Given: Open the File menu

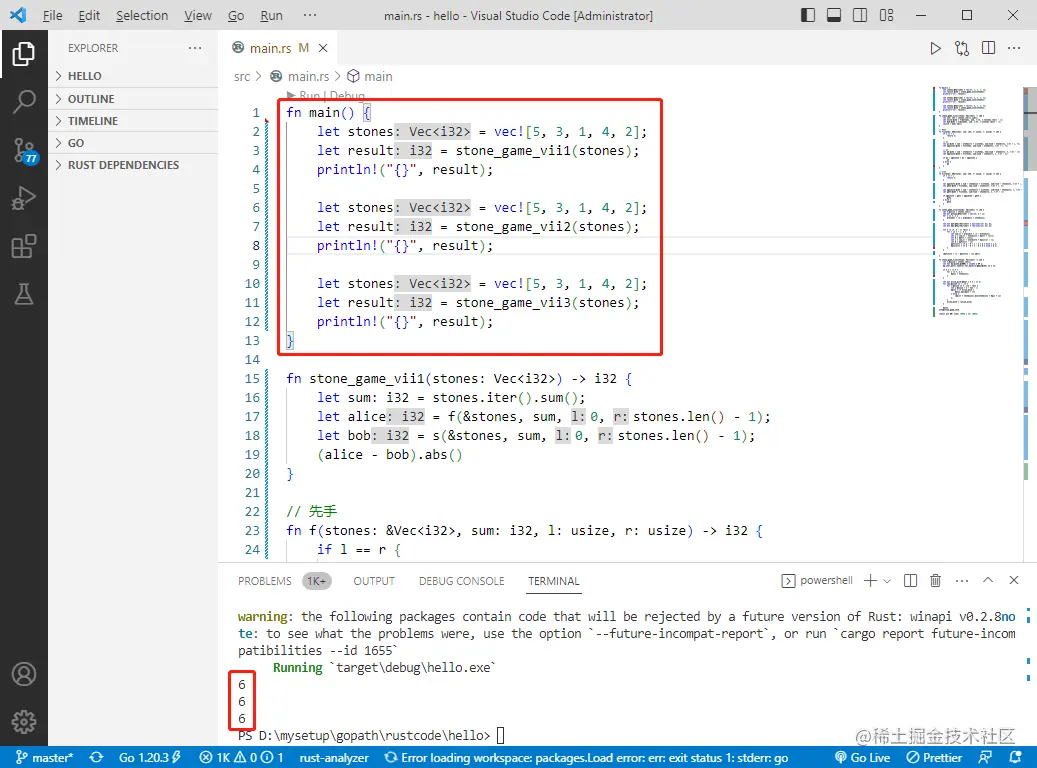Looking at the screenshot, I should pos(52,15).
